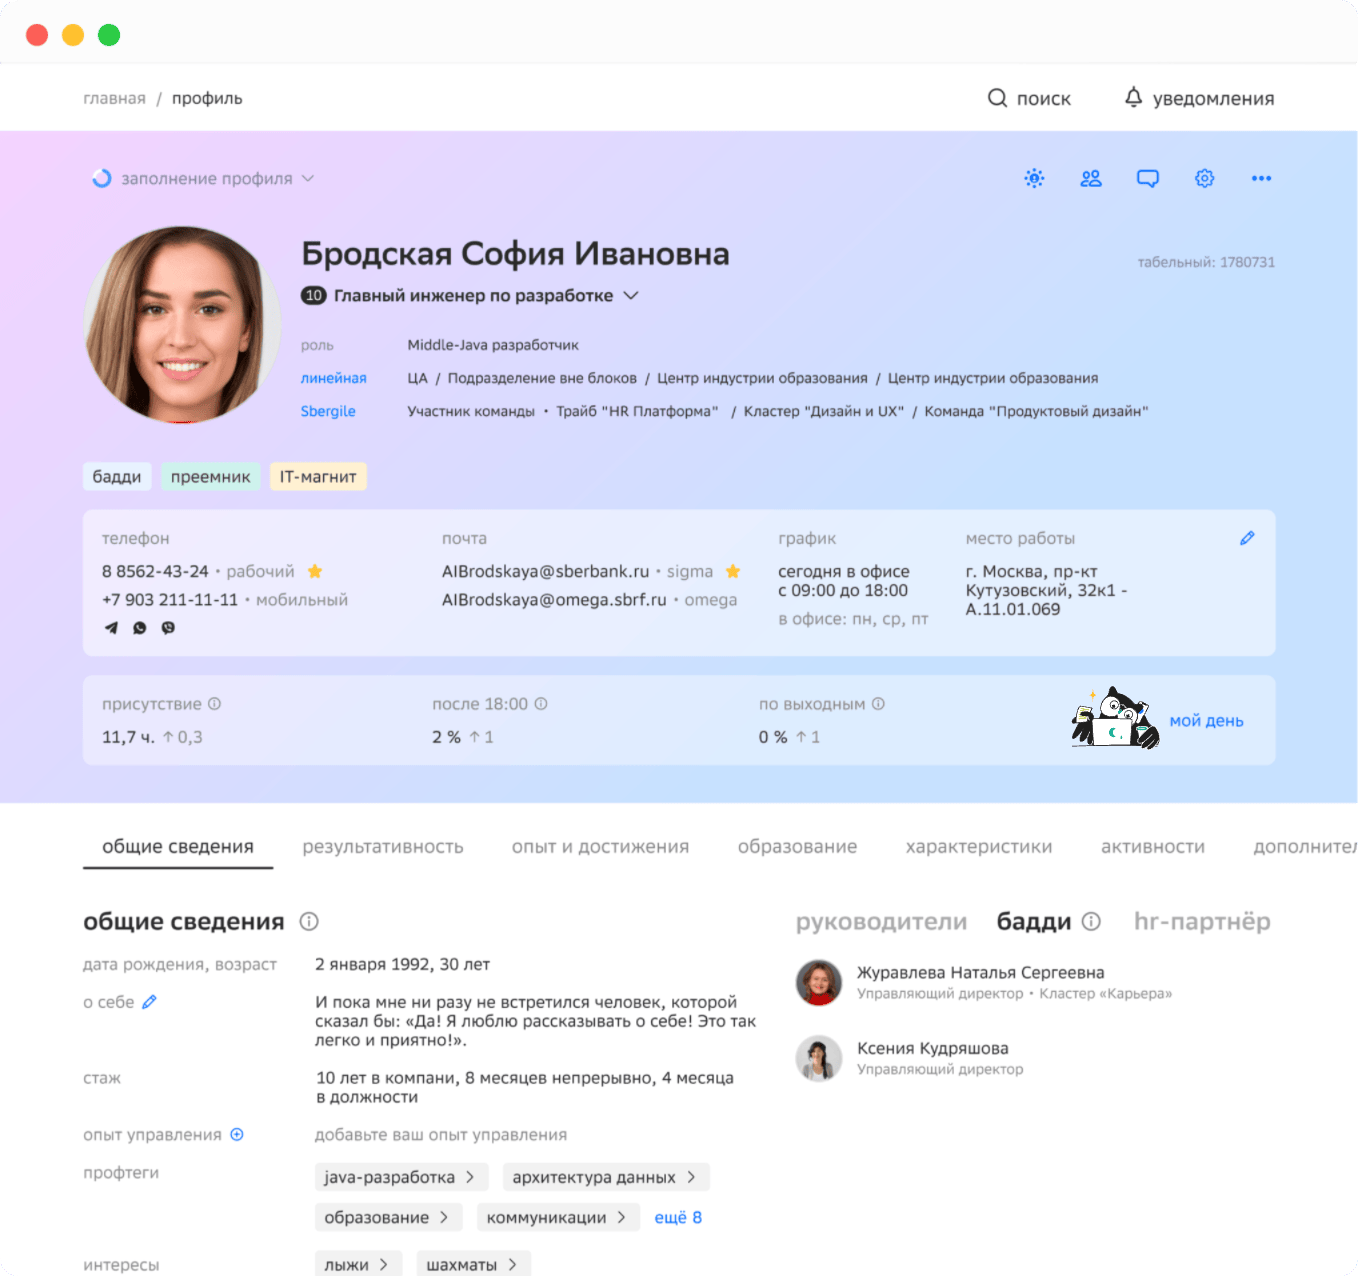
Task: Add management experience with plus icon
Action: click(x=237, y=1134)
